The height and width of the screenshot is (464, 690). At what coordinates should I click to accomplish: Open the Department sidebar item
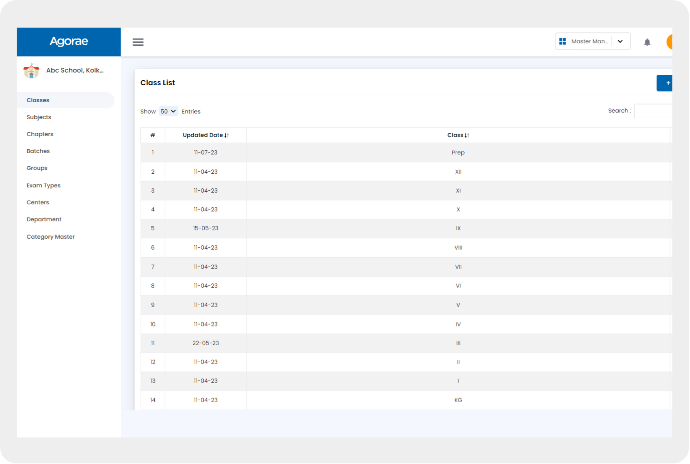[44, 219]
